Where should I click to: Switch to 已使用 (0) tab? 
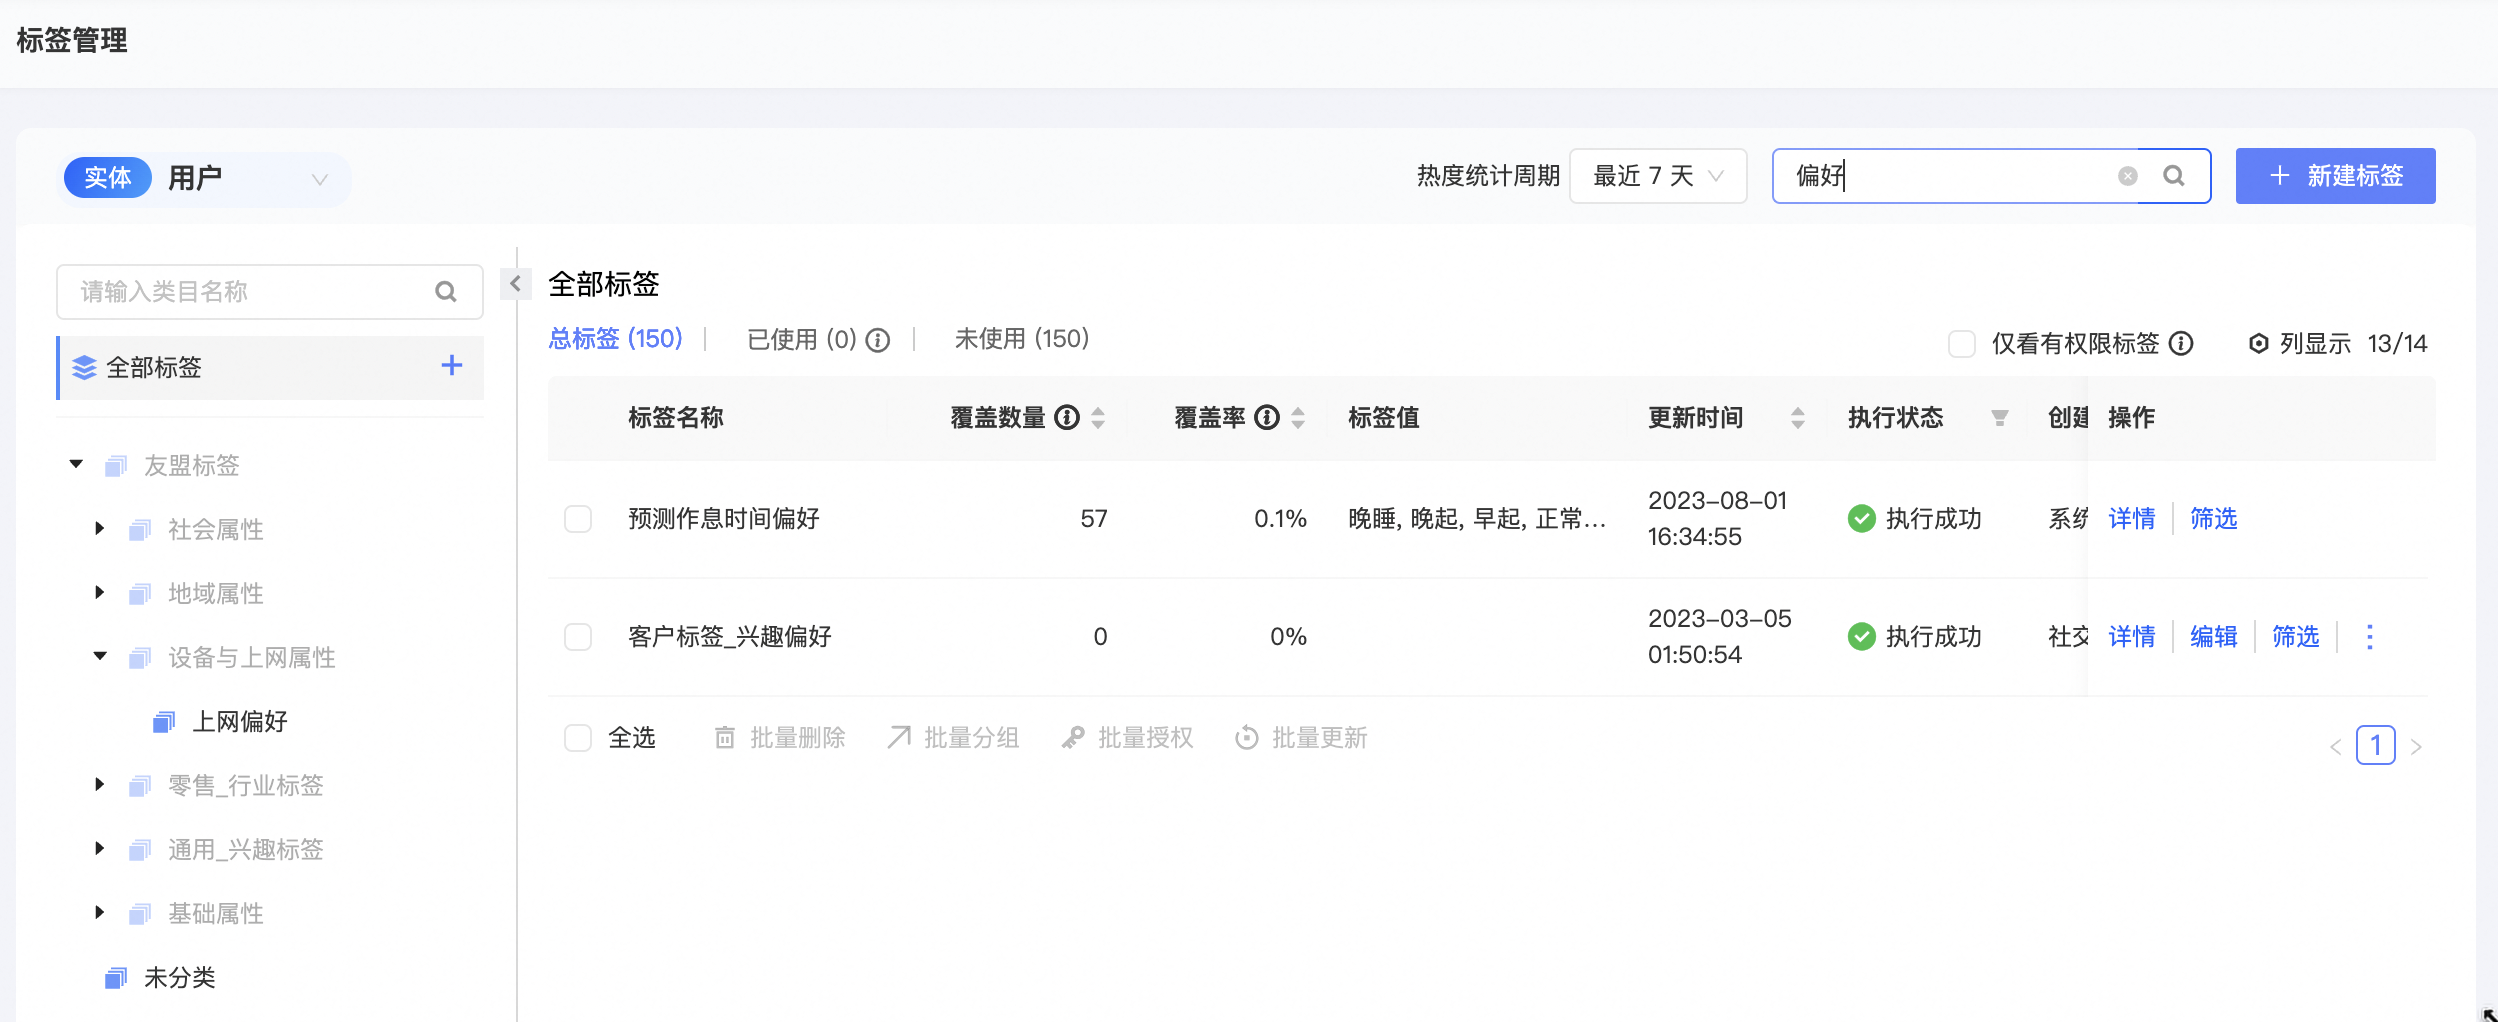[x=801, y=340]
